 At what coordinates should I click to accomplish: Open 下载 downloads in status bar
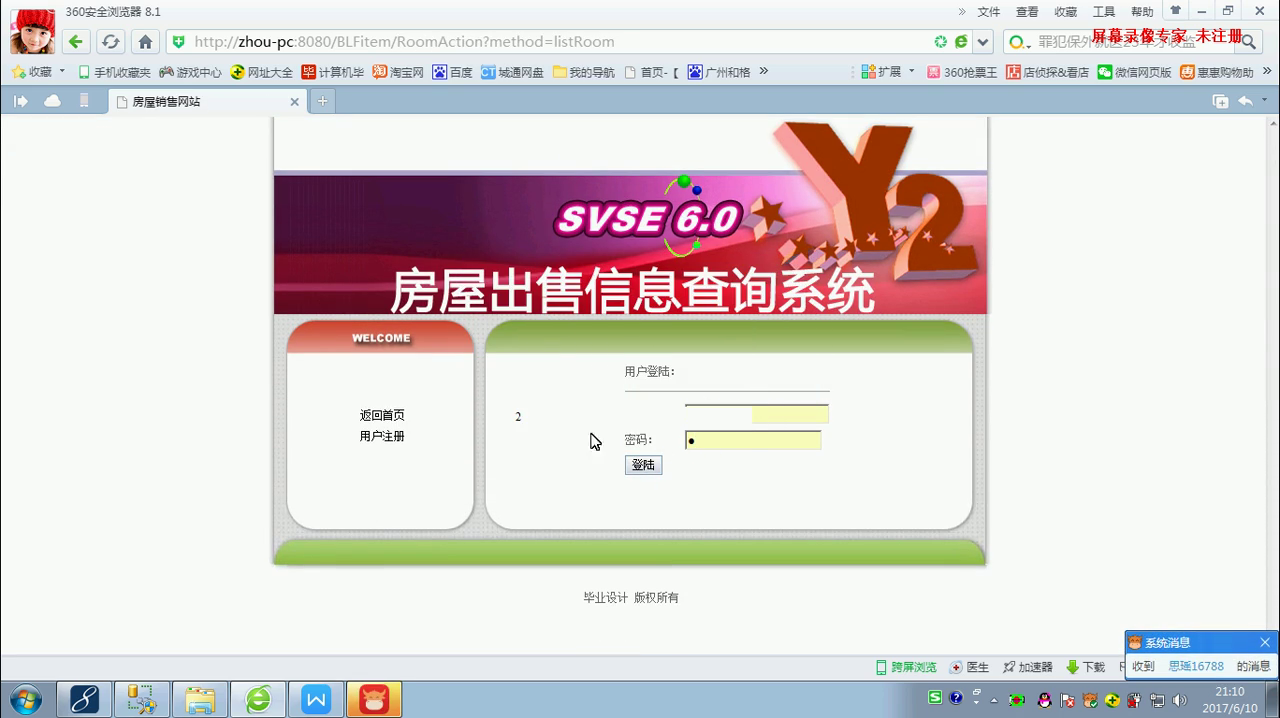coord(1086,667)
